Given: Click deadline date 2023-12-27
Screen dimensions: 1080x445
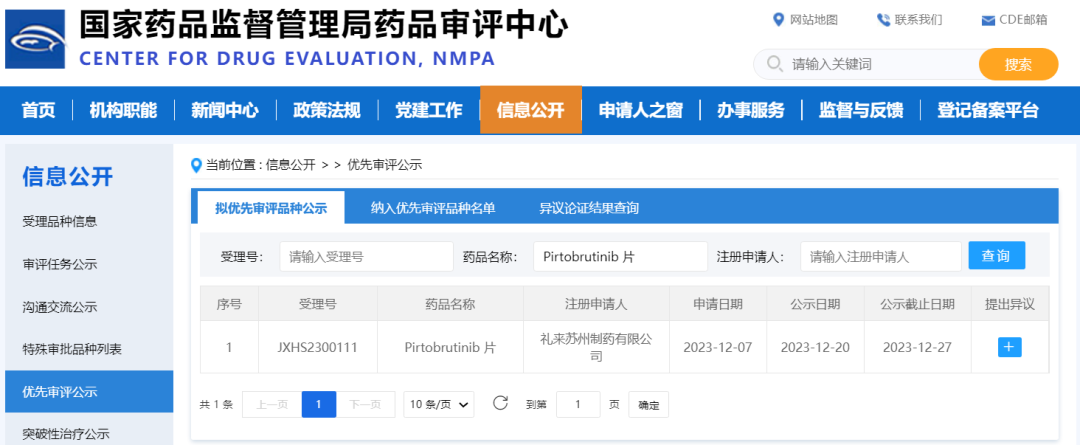Looking at the screenshot, I should click(917, 347).
